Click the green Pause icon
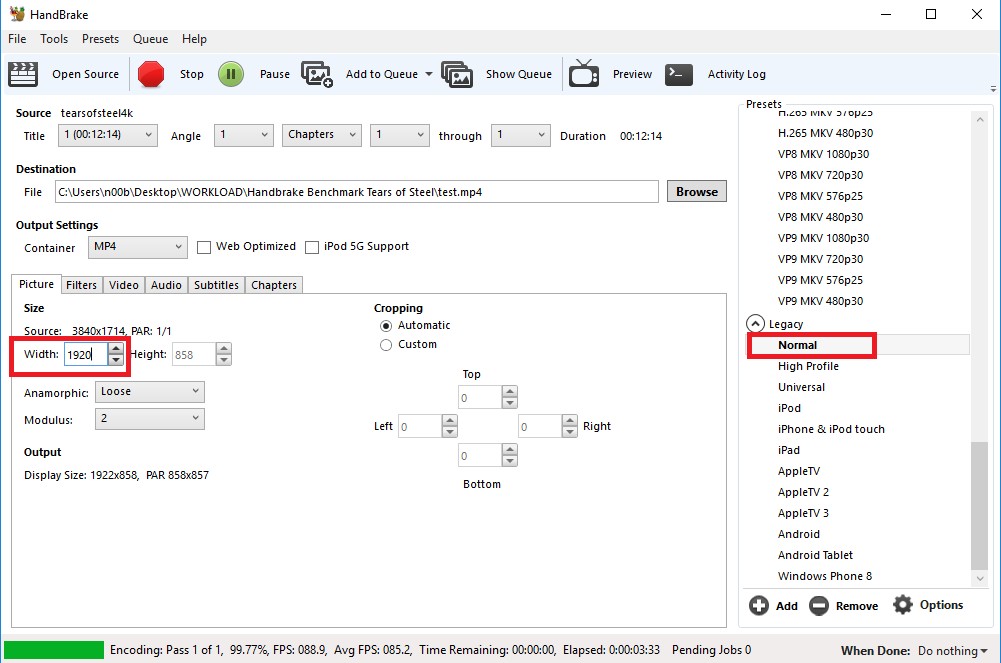1001x663 pixels. coord(231,74)
